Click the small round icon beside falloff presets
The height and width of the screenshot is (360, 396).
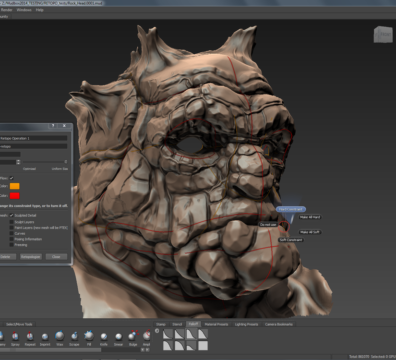(x=157, y=331)
